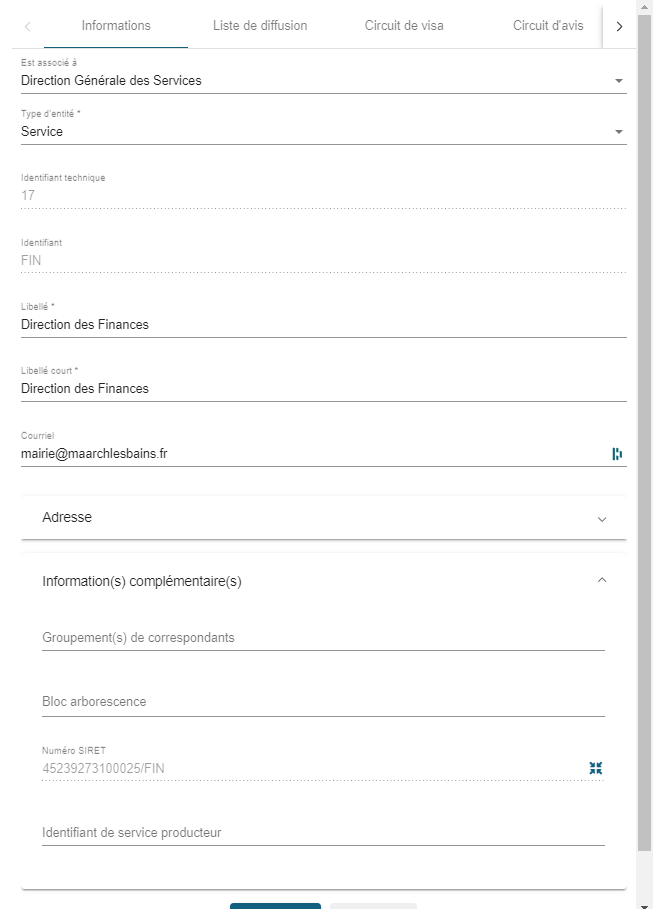Switch to the Informations tab
Screen dimensions: 655x909
[x=116, y=26]
